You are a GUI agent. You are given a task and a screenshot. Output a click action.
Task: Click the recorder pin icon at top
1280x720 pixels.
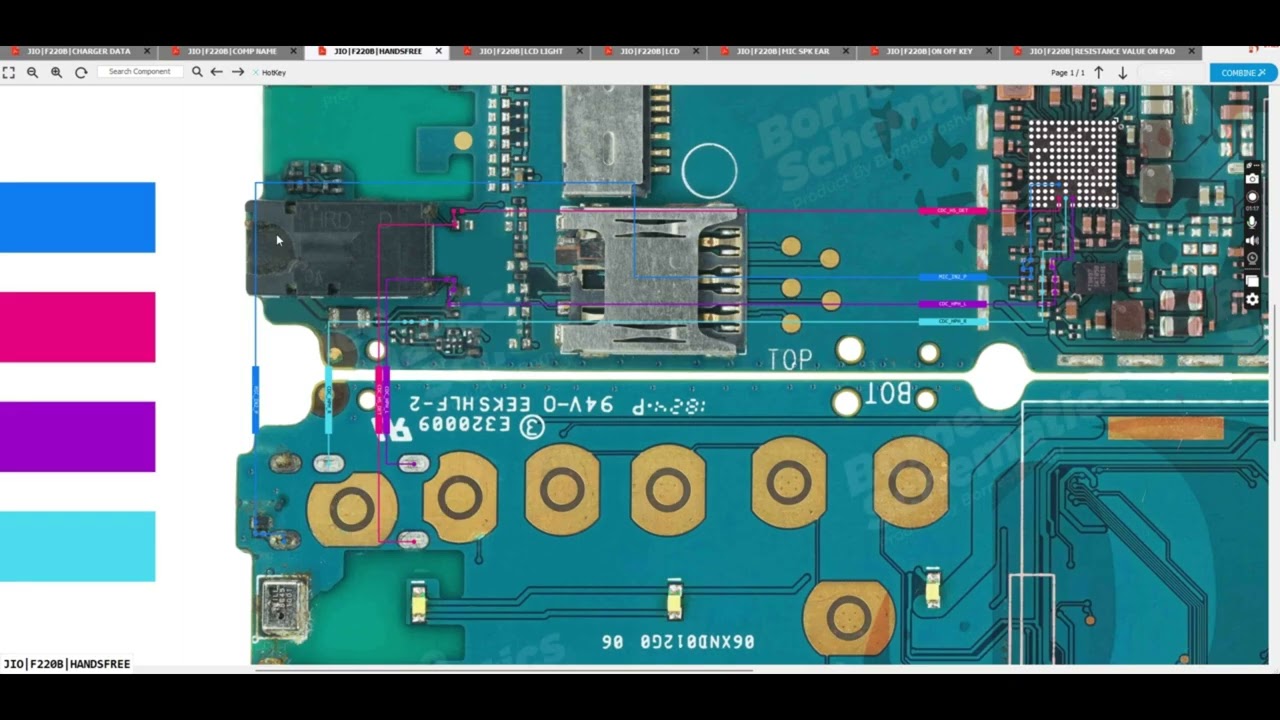[x=1249, y=166]
